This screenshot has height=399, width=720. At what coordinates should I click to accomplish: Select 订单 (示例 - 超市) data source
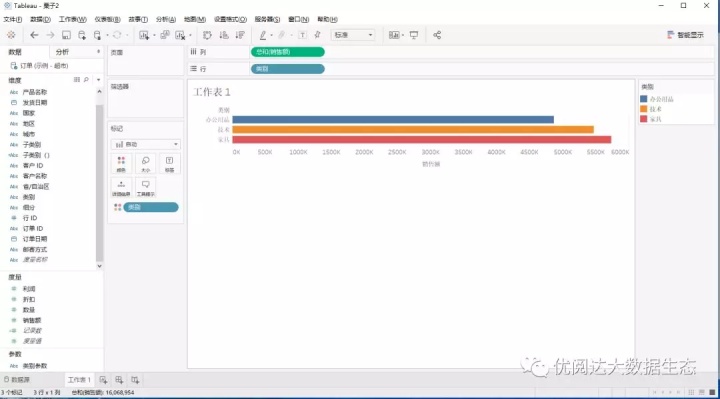coord(39,66)
